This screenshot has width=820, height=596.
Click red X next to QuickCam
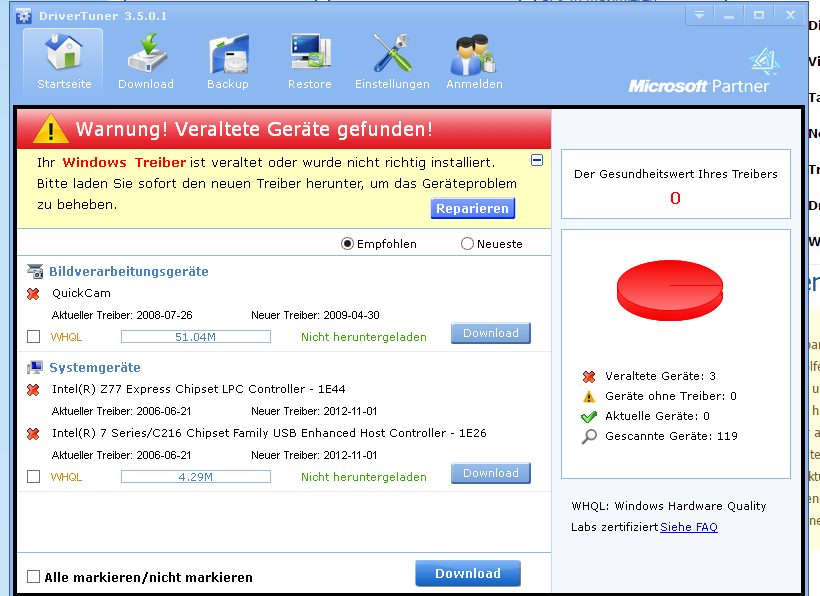point(33,294)
